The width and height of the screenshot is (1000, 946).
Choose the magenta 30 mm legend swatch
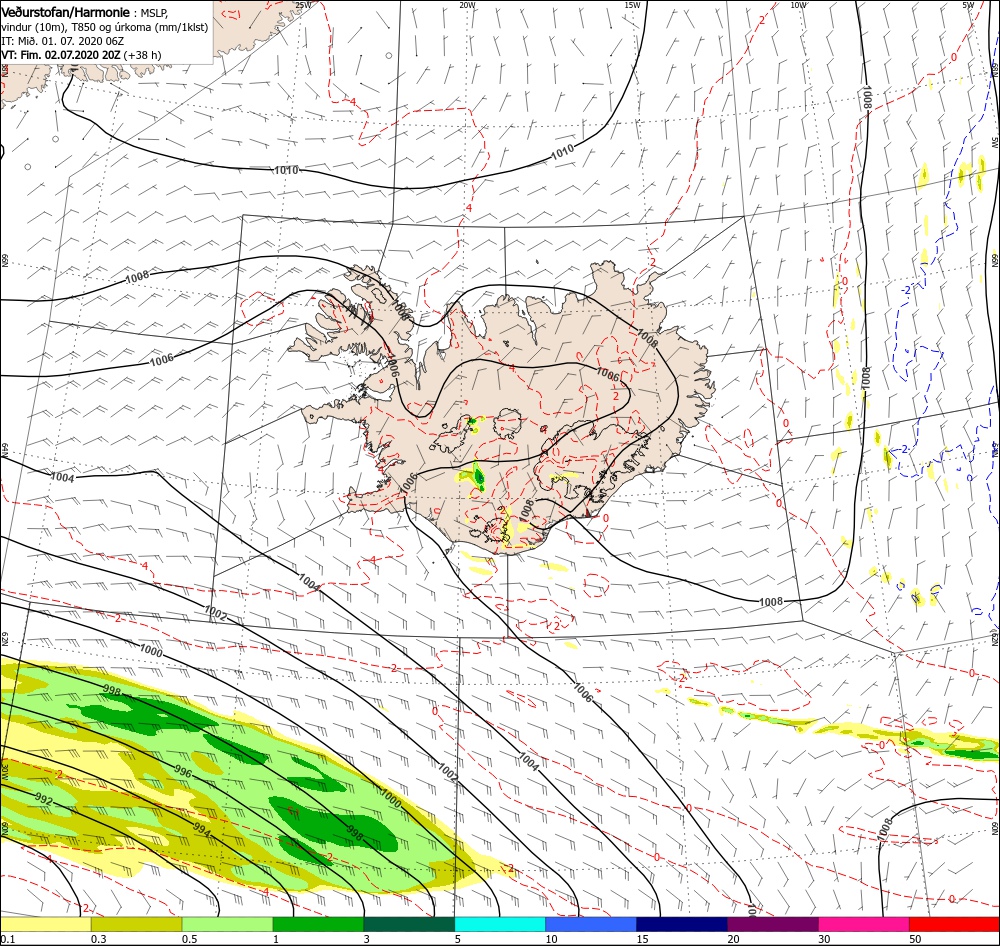(864, 924)
